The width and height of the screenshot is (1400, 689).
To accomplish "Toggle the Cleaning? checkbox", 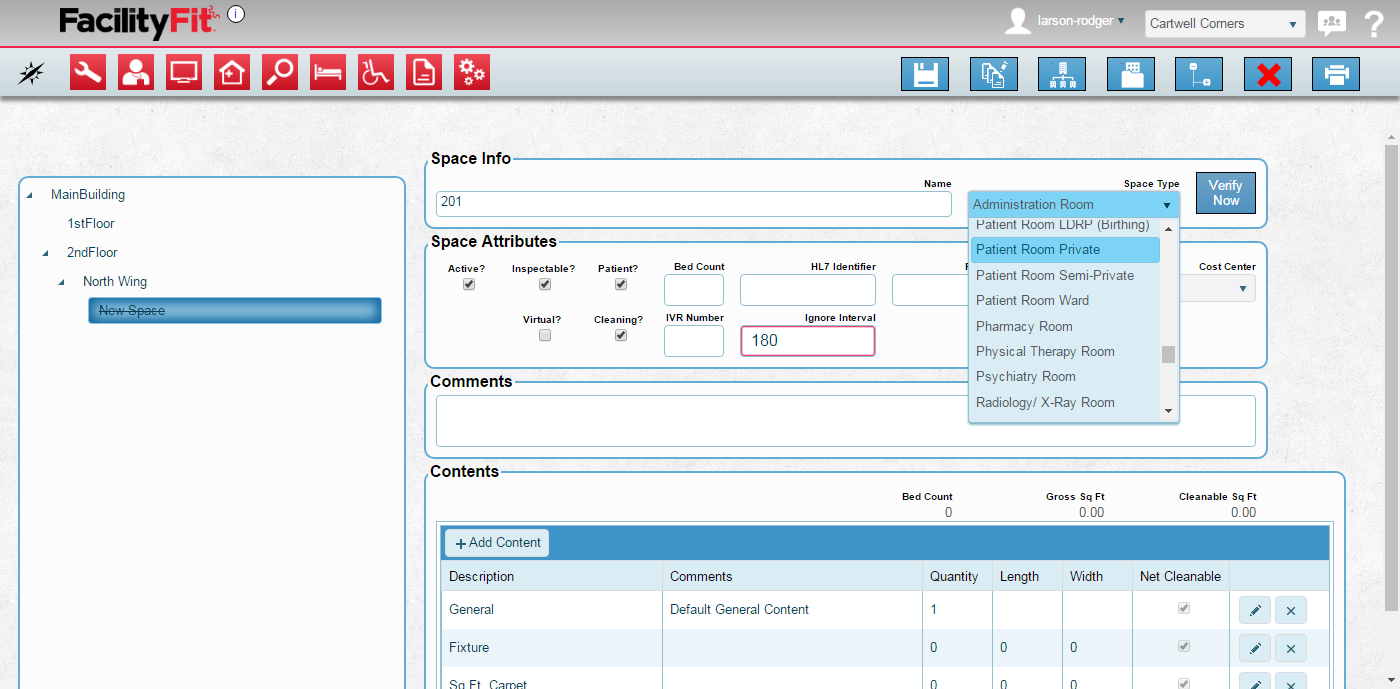I will click(621, 336).
